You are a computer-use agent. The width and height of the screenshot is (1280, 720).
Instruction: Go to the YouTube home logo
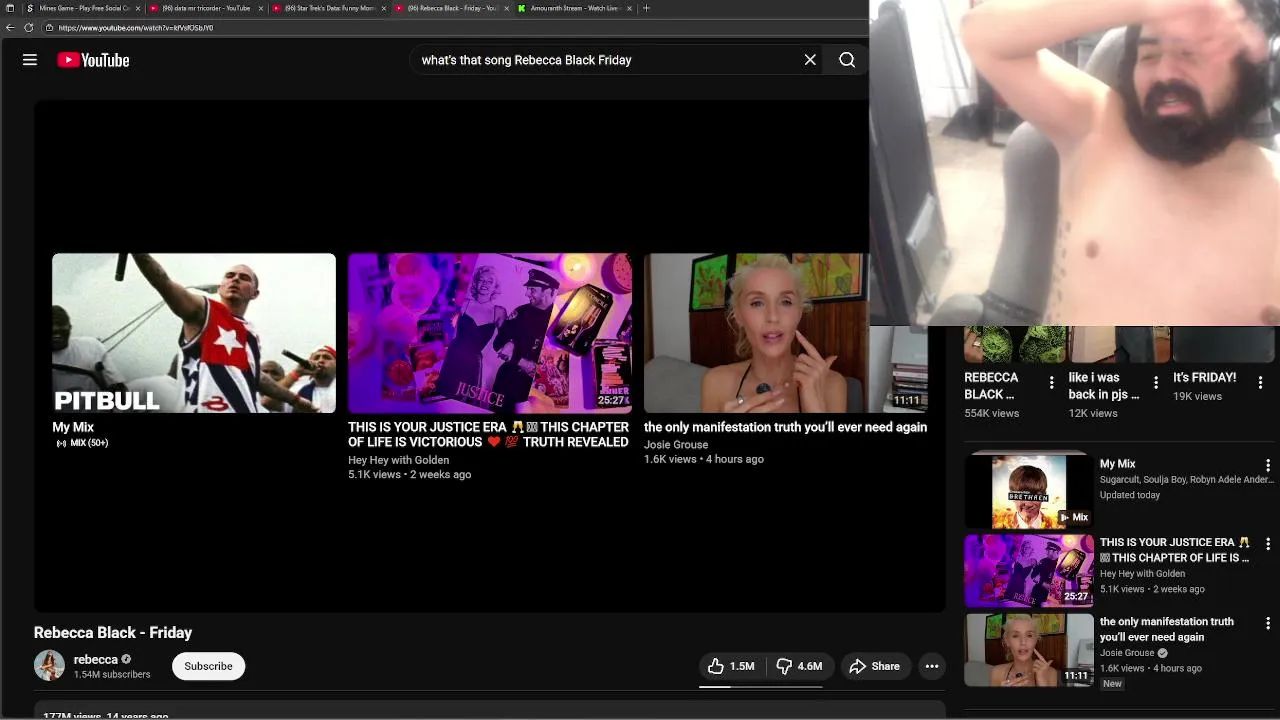coord(93,60)
